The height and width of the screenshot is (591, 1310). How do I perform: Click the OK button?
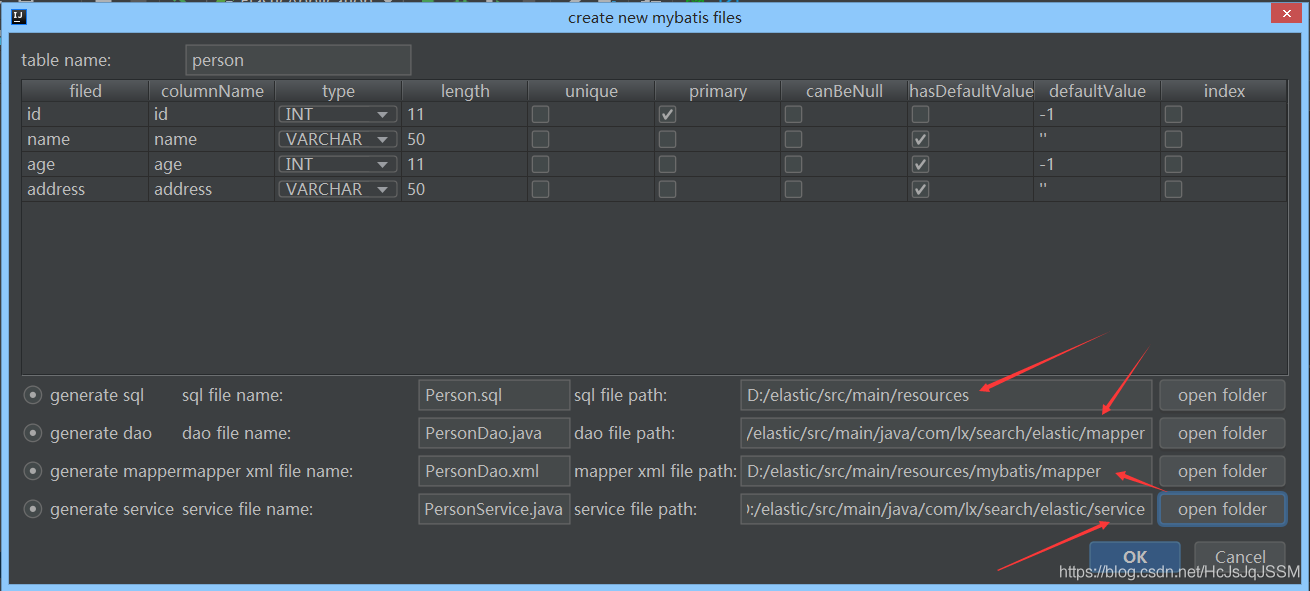[1134, 557]
